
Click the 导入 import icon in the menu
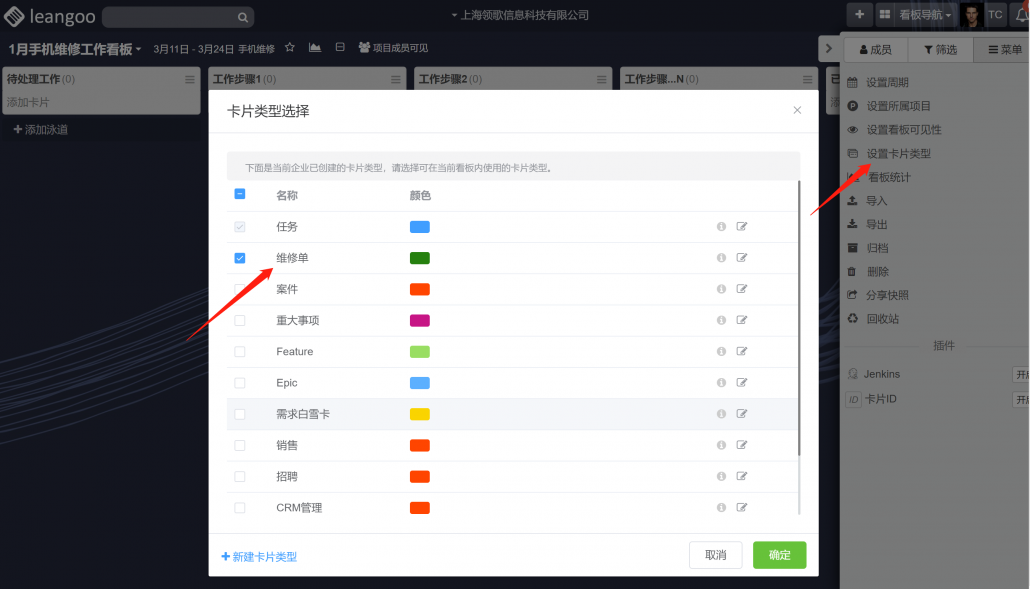tap(851, 200)
